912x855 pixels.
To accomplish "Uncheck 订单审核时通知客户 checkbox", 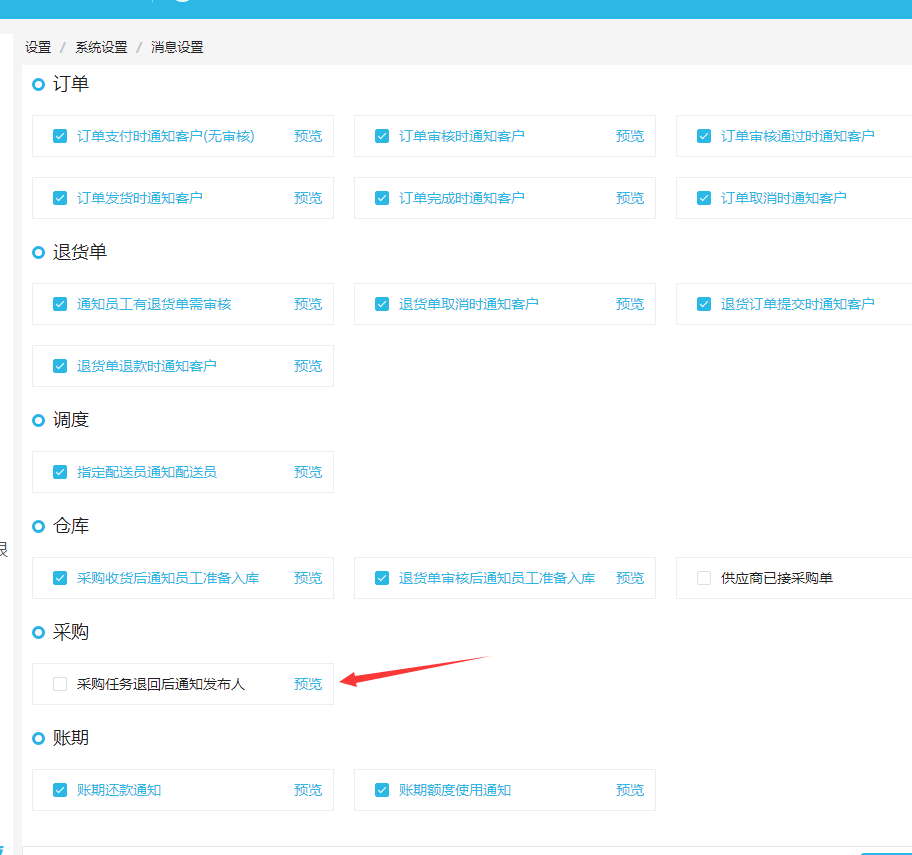I will (382, 136).
